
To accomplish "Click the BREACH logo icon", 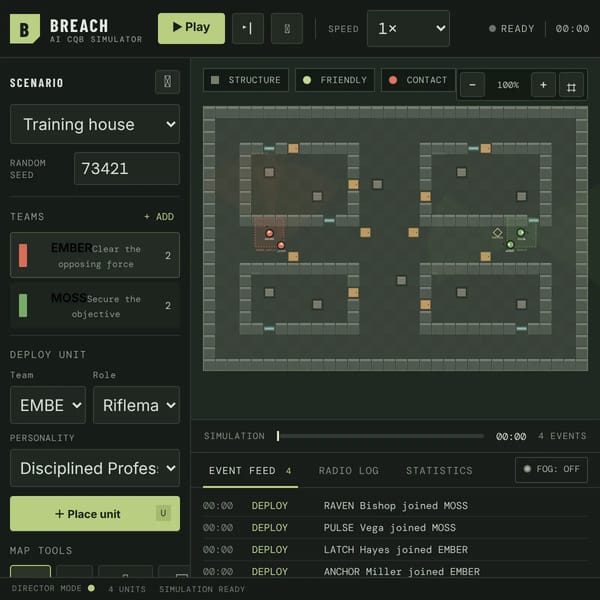I will click(24, 29).
